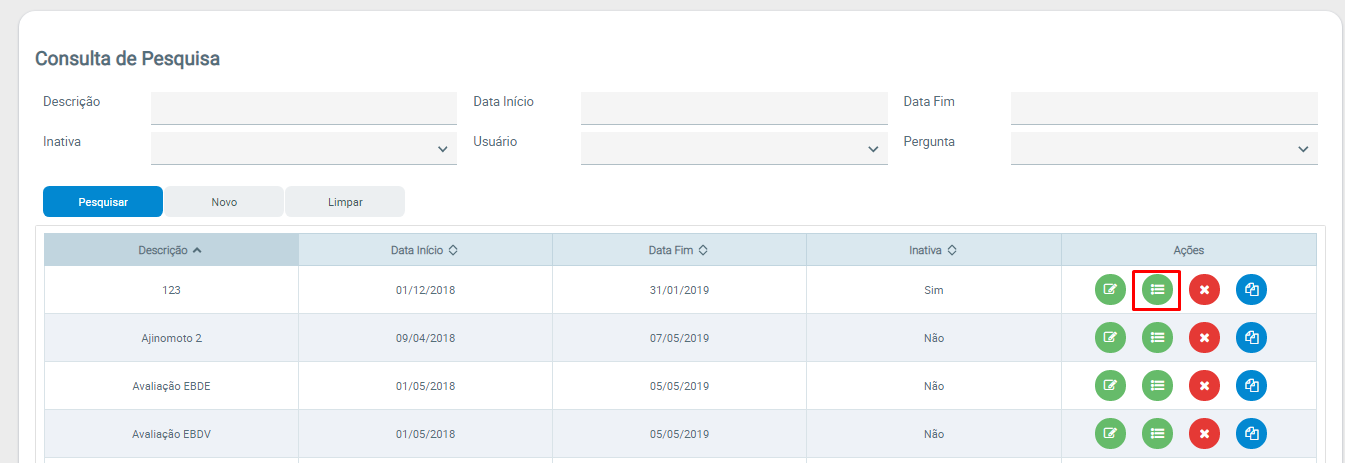The image size is (1345, 463).
Task: Expand the Inativa dropdown
Action: (303, 148)
